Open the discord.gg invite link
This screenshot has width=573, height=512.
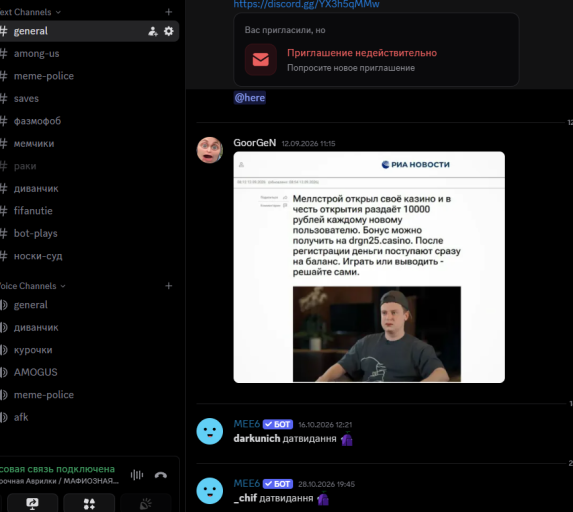click(306, 4)
